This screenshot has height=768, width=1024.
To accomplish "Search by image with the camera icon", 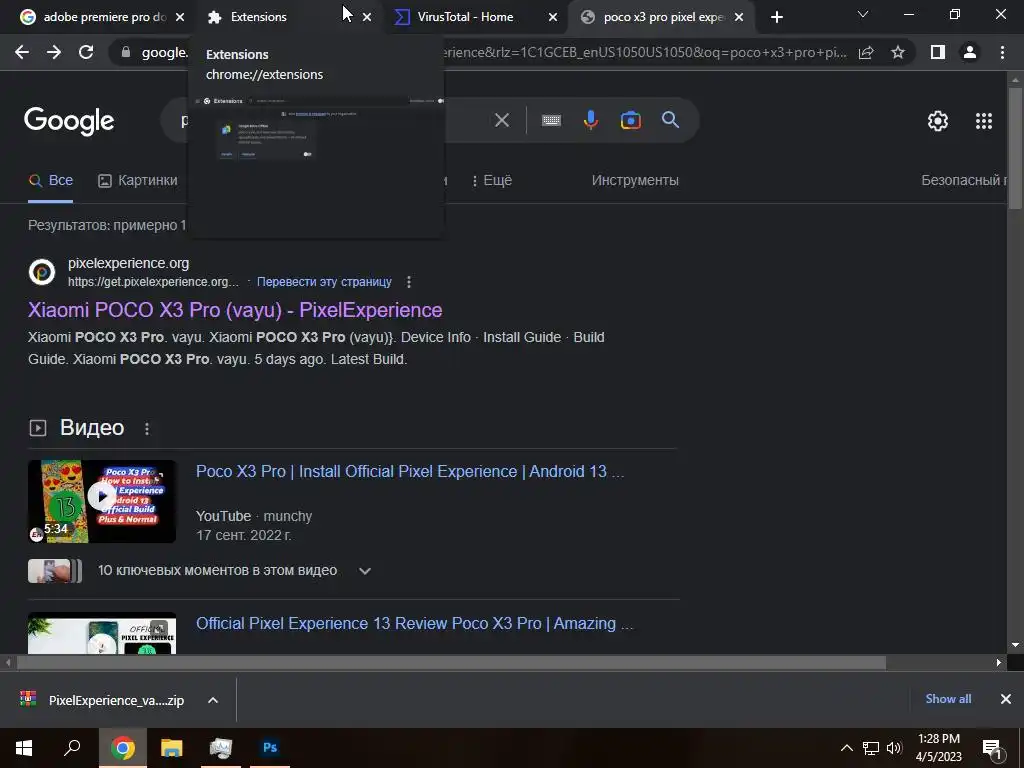I will pos(631,120).
